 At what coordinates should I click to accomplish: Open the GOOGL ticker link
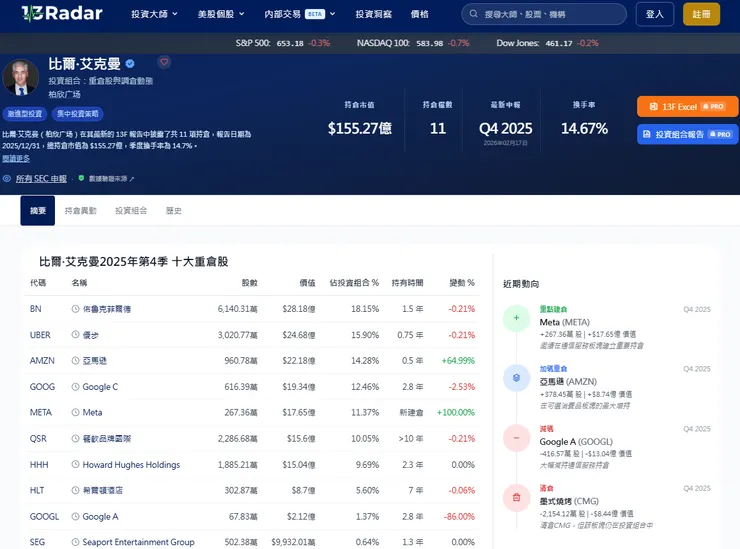(44, 516)
